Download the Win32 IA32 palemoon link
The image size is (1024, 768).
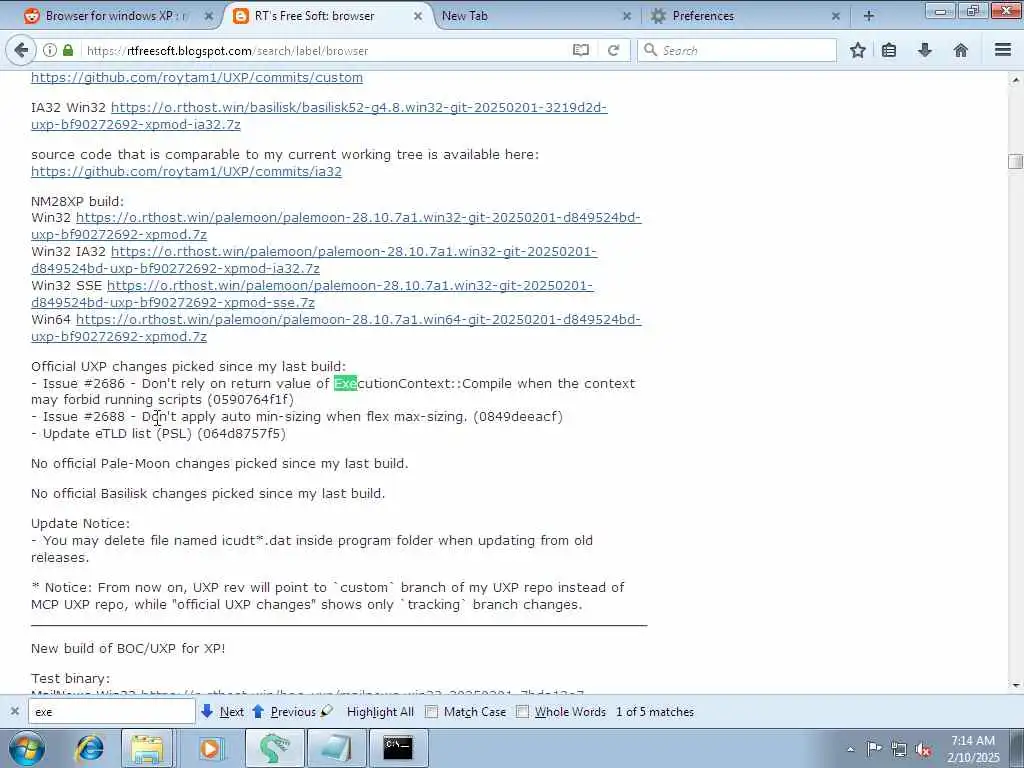[354, 251]
